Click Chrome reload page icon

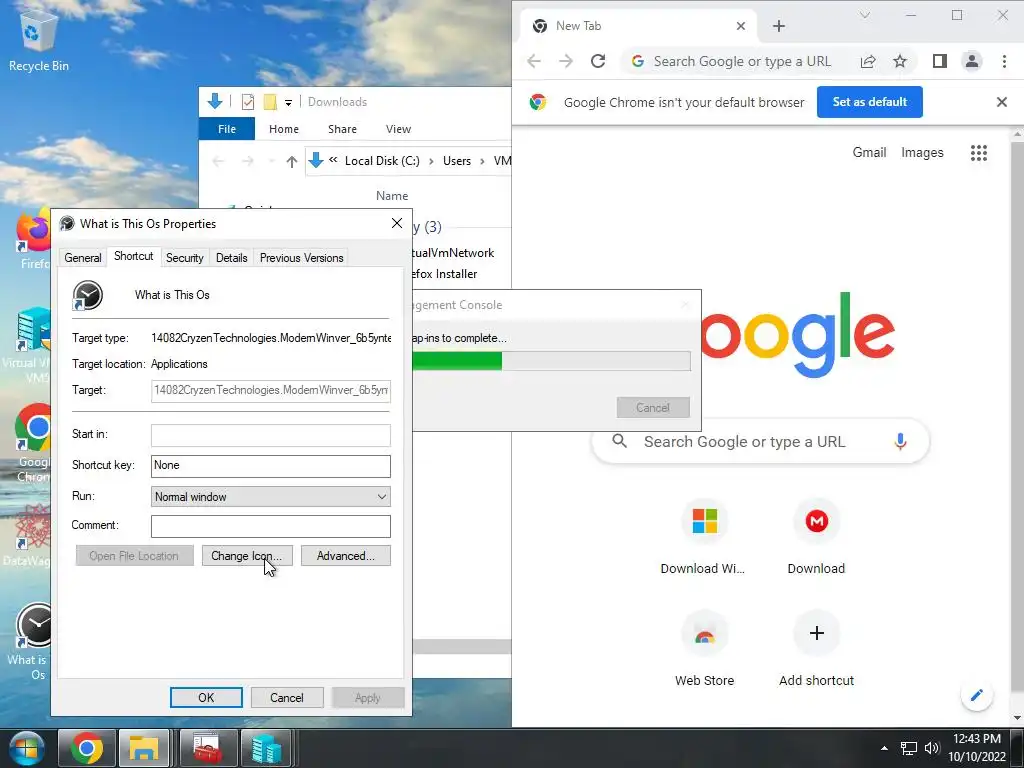(x=598, y=61)
